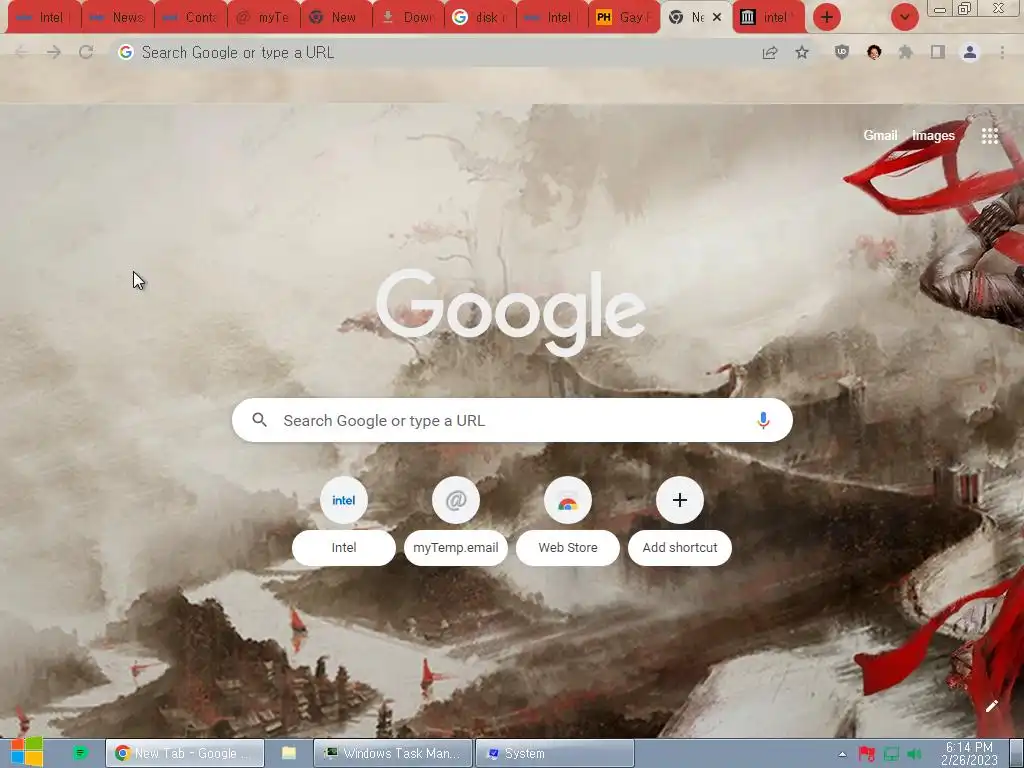Open the uBlock Origin extension icon
The height and width of the screenshot is (768, 1024).
(x=842, y=52)
